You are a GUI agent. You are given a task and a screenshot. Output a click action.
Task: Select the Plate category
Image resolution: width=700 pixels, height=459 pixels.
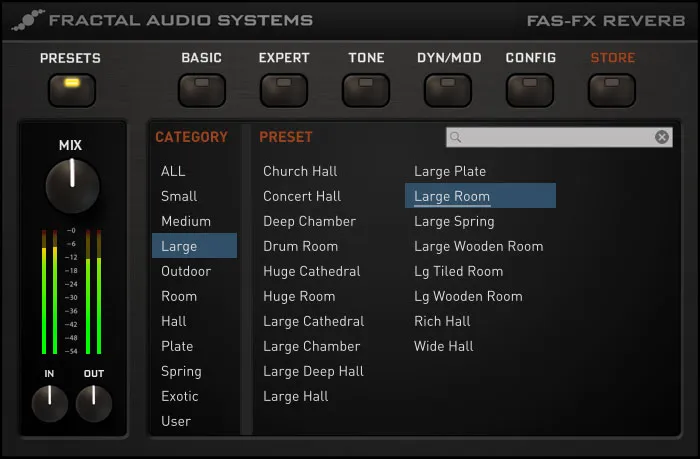[x=177, y=346]
